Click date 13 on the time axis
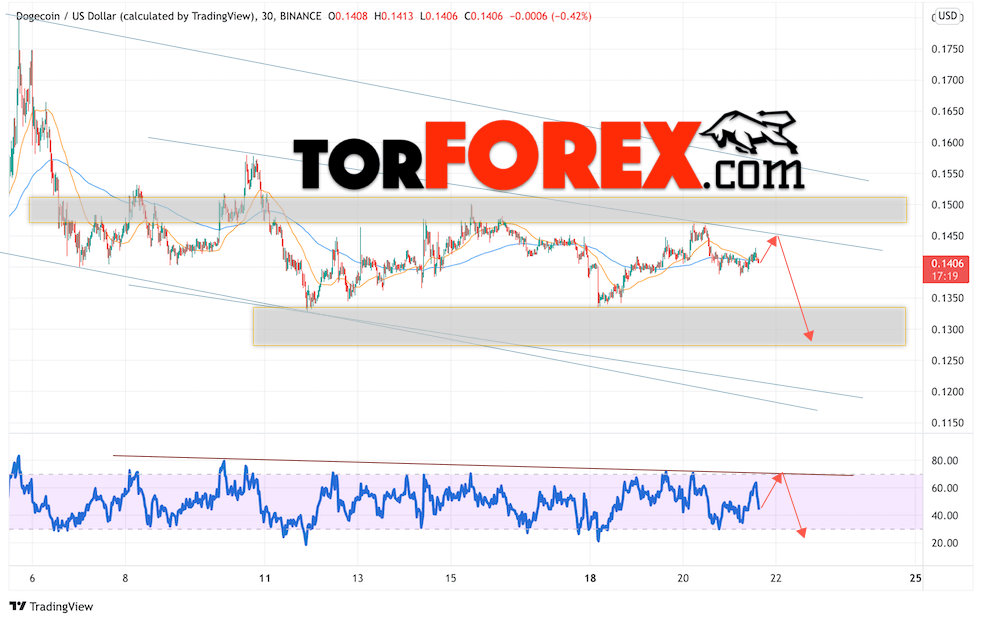The width and height of the screenshot is (982, 622). click(358, 578)
